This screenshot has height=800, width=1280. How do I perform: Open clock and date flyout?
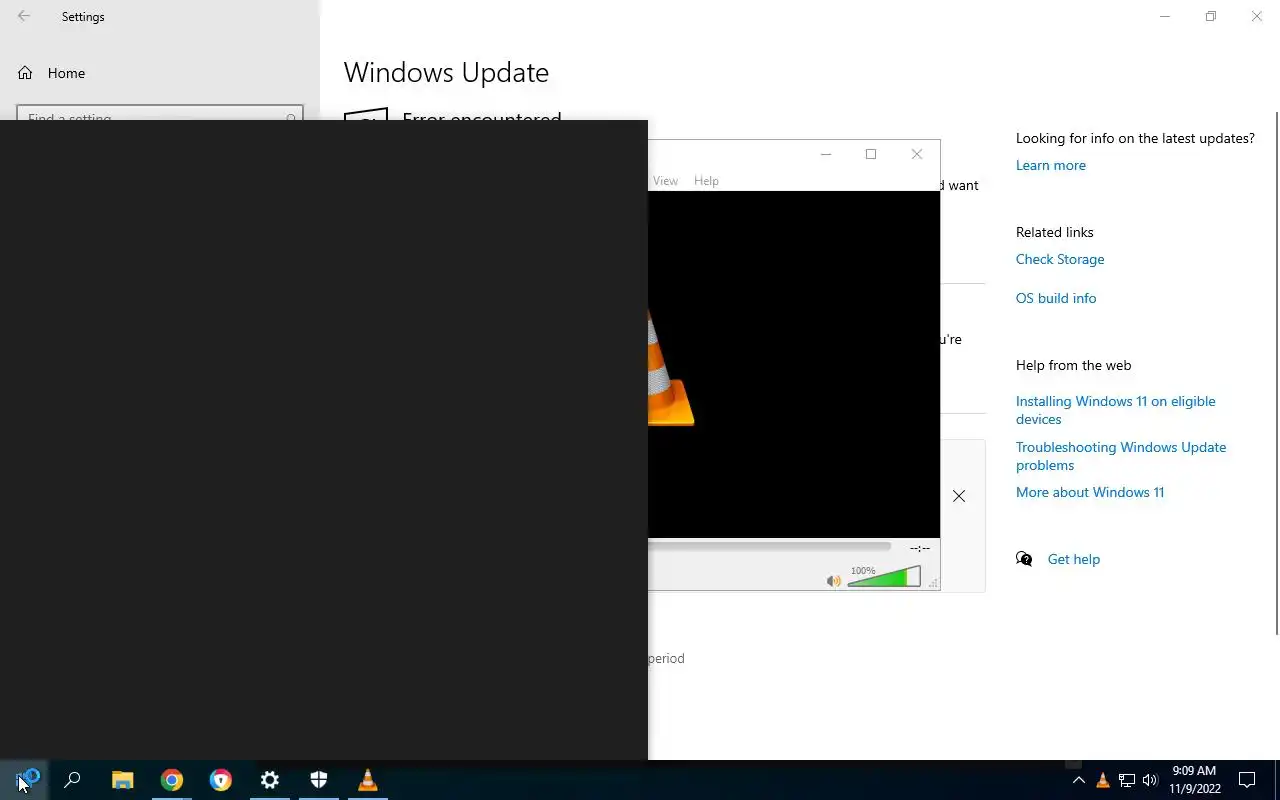pyautogui.click(x=1195, y=780)
